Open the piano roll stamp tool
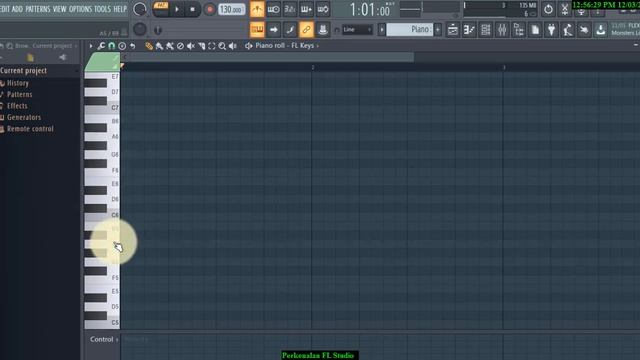Viewport: 640px width, 360px height. pyautogui.click(x=122, y=46)
